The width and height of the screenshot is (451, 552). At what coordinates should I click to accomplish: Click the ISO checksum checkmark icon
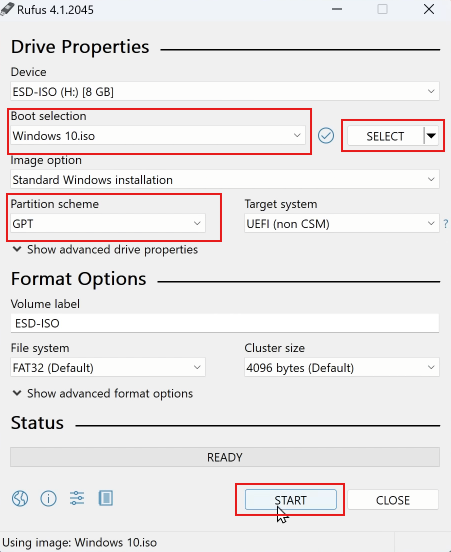326,136
